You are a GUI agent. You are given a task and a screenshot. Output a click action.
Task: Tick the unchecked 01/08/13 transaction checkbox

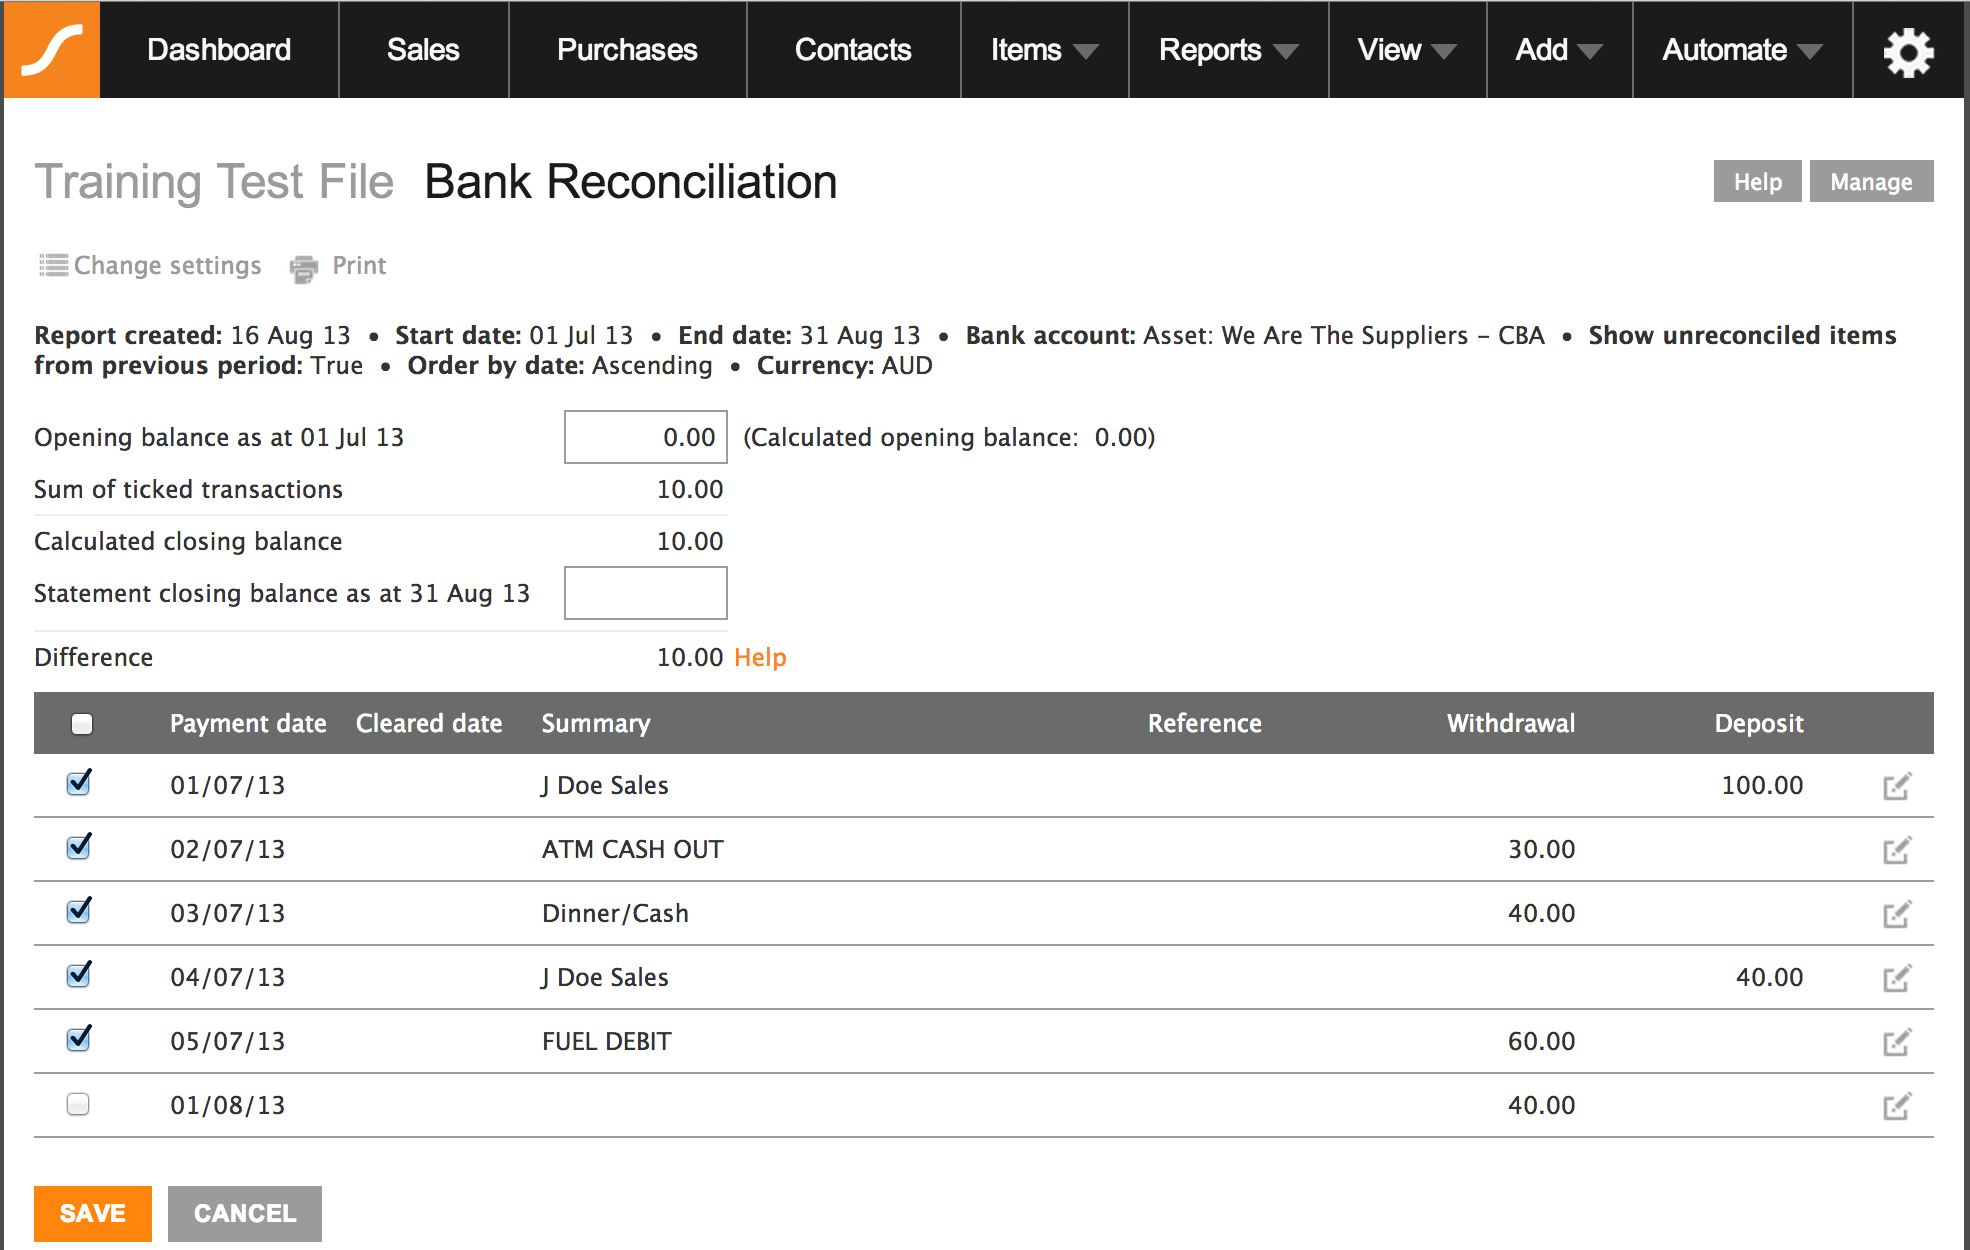point(78,1104)
